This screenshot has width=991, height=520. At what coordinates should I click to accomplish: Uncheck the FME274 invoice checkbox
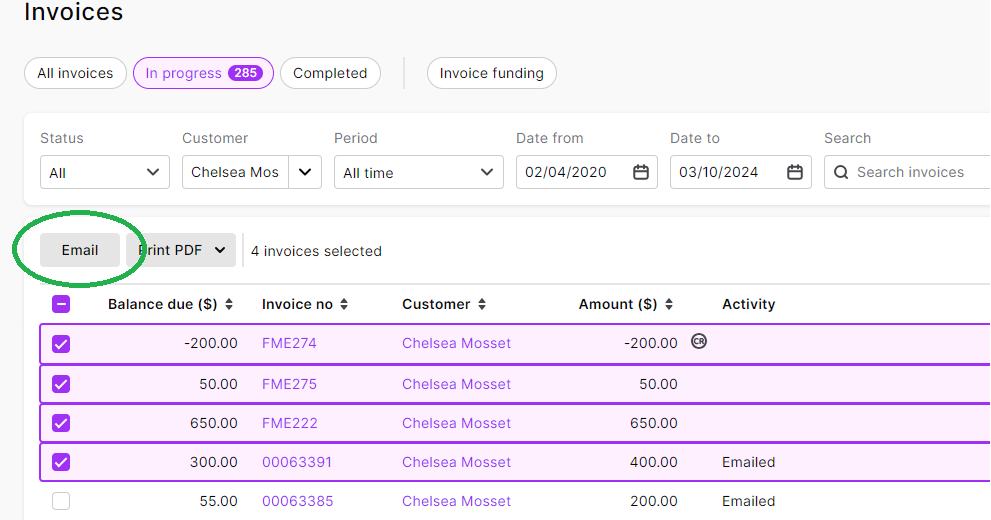click(x=61, y=344)
